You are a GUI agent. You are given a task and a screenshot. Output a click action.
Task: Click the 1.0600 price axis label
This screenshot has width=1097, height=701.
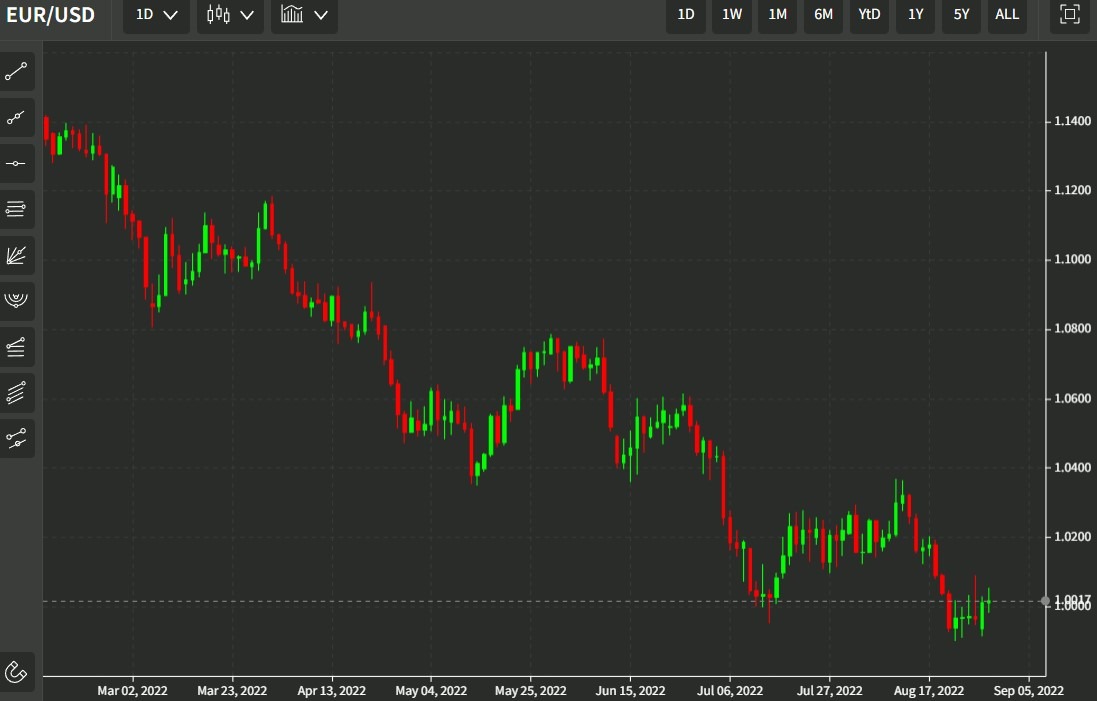click(1072, 399)
